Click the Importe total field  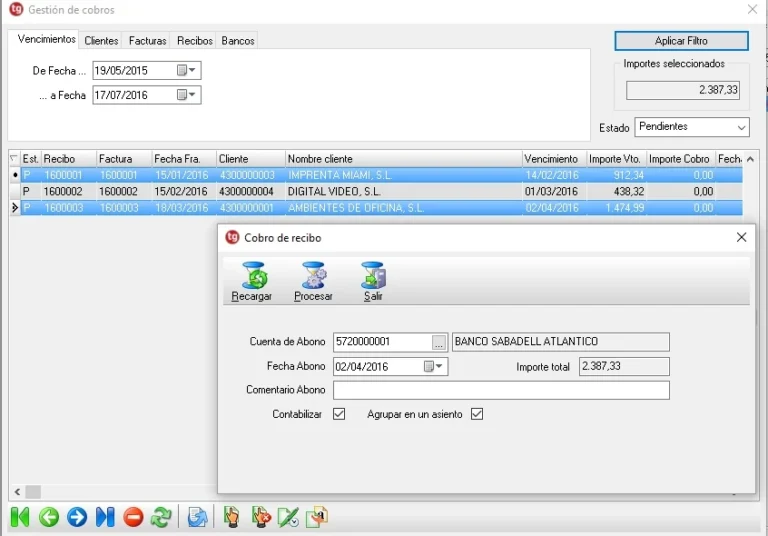coord(624,366)
